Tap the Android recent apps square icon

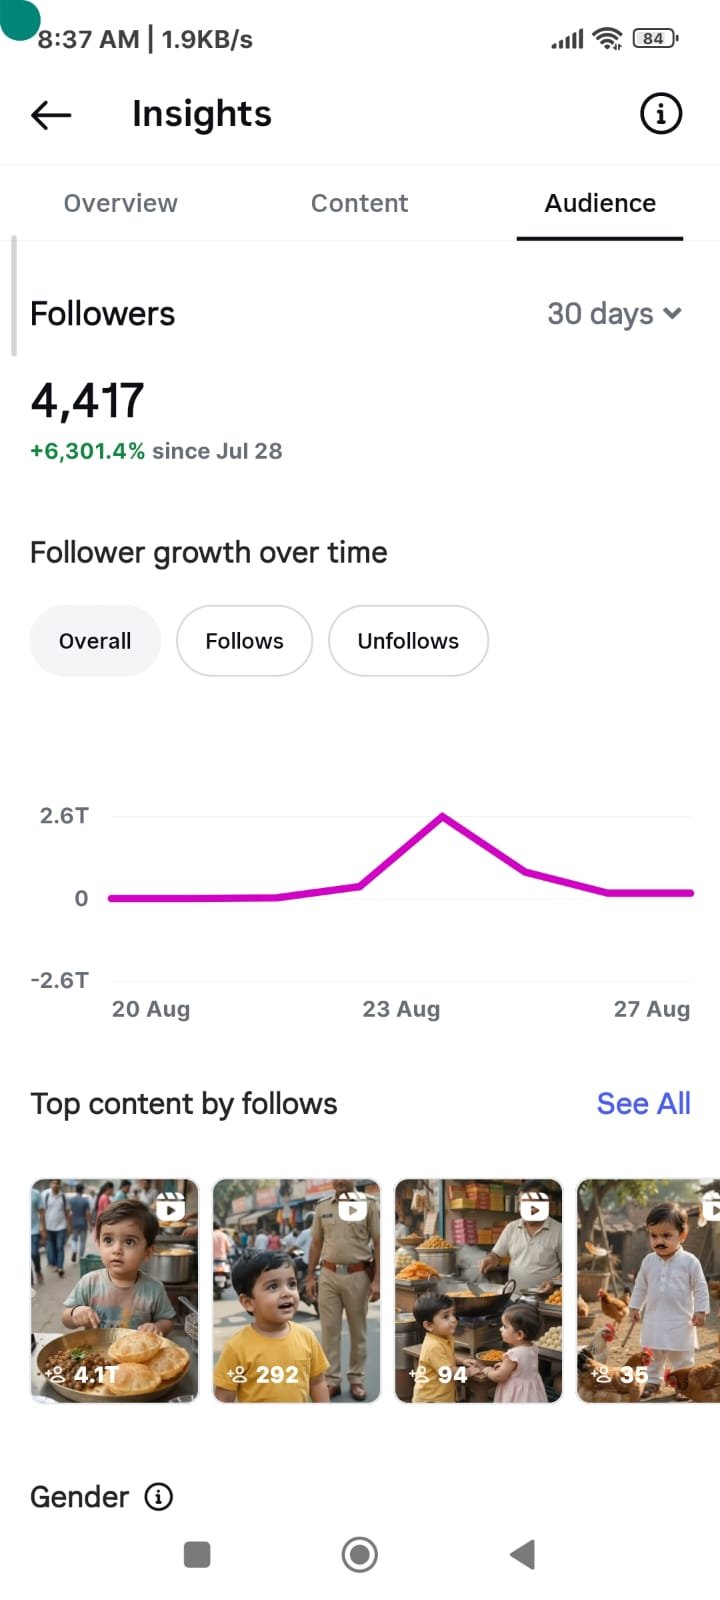[x=197, y=1555]
